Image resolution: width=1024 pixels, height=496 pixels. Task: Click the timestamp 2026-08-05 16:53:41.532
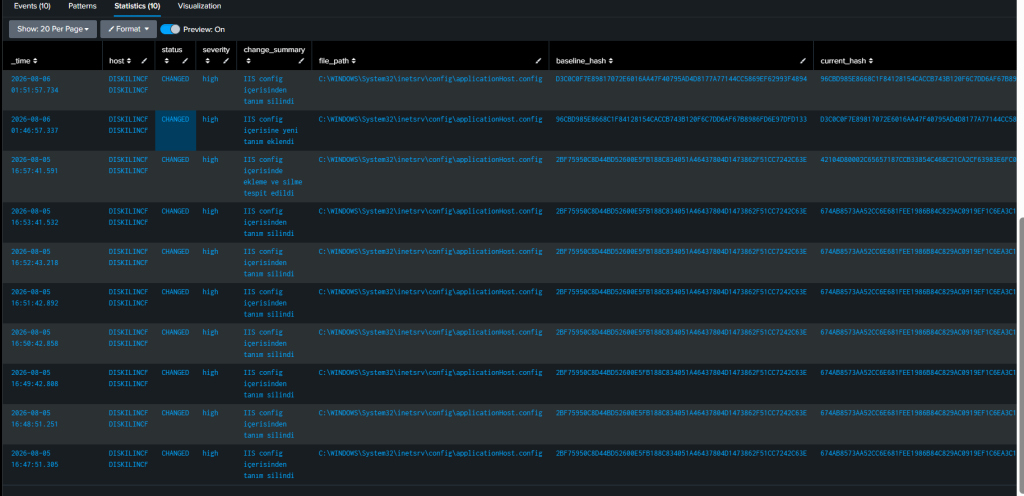pyautogui.click(x=35, y=217)
